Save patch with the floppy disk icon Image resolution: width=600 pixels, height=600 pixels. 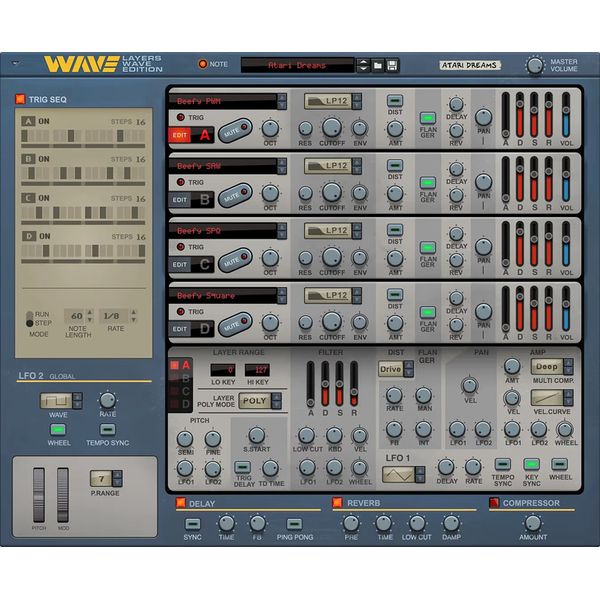(392, 65)
